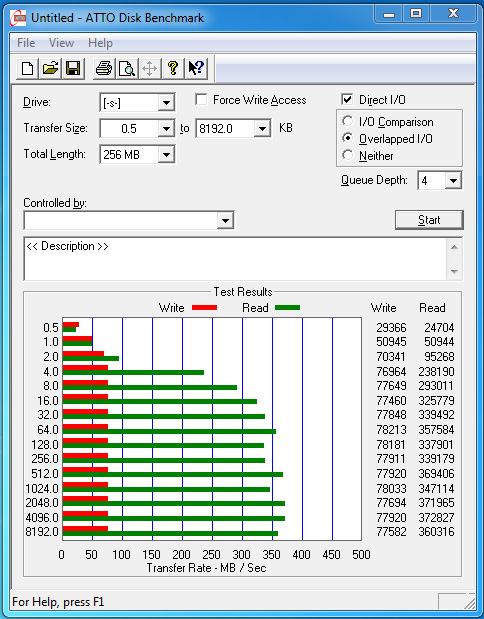The width and height of the screenshot is (484, 619).
Task: Open About via yellow question mark icon
Action: tap(173, 69)
